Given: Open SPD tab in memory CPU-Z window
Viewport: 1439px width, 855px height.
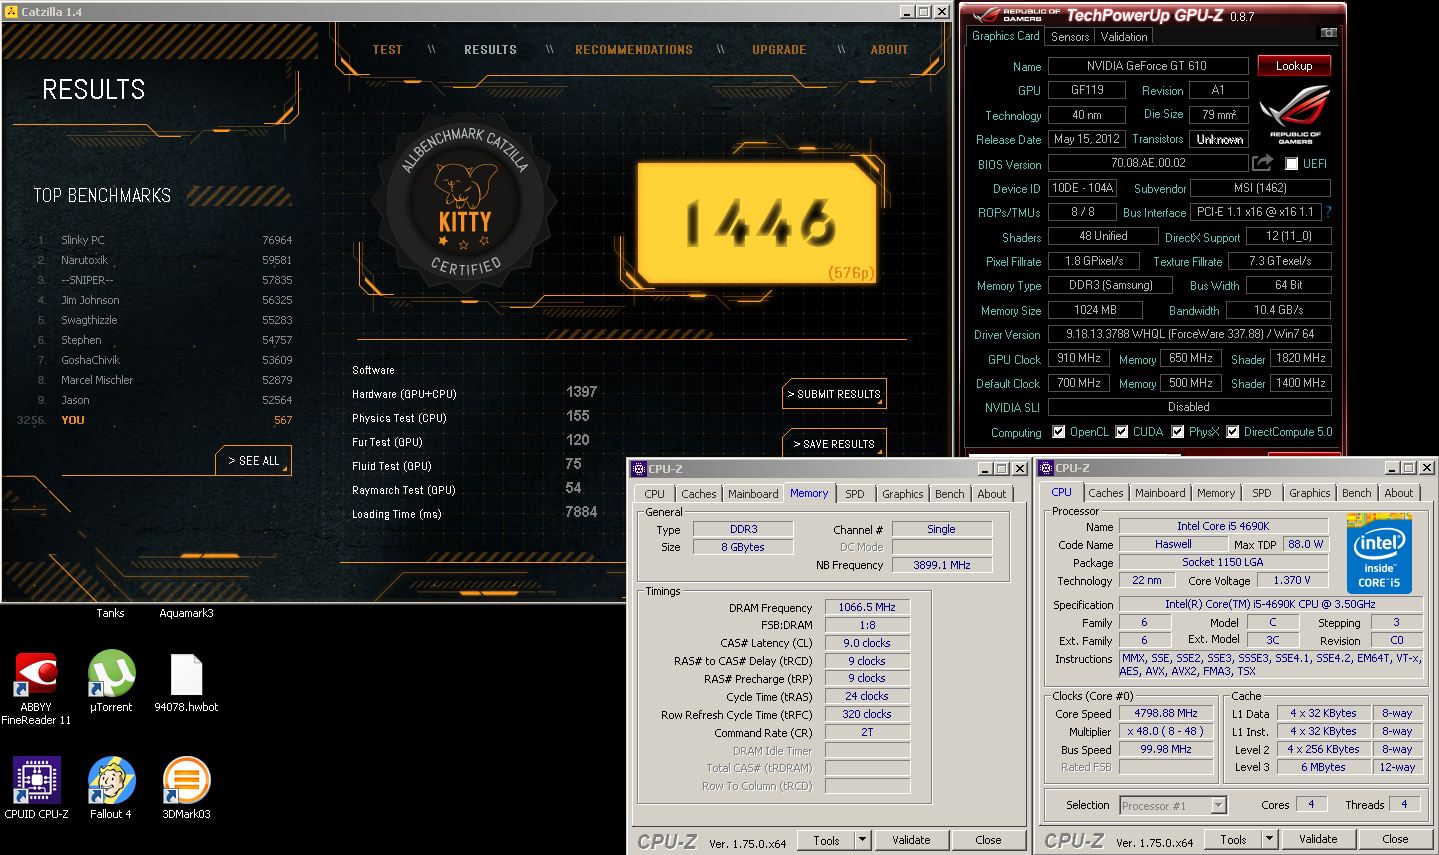Looking at the screenshot, I should (x=855, y=494).
